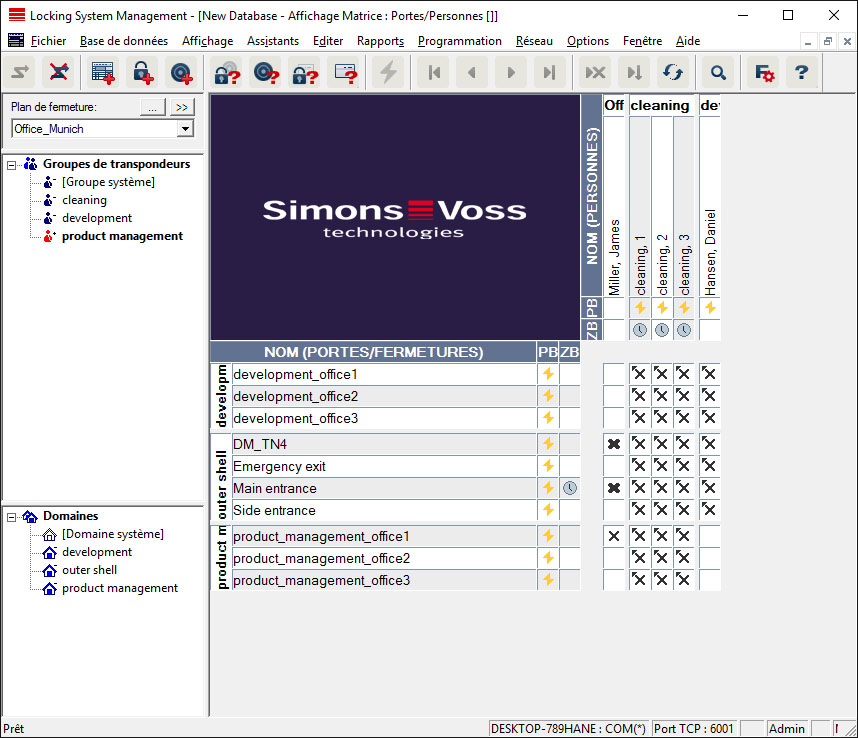Click the add new lock icon
The height and width of the screenshot is (738, 858).
tap(142, 72)
